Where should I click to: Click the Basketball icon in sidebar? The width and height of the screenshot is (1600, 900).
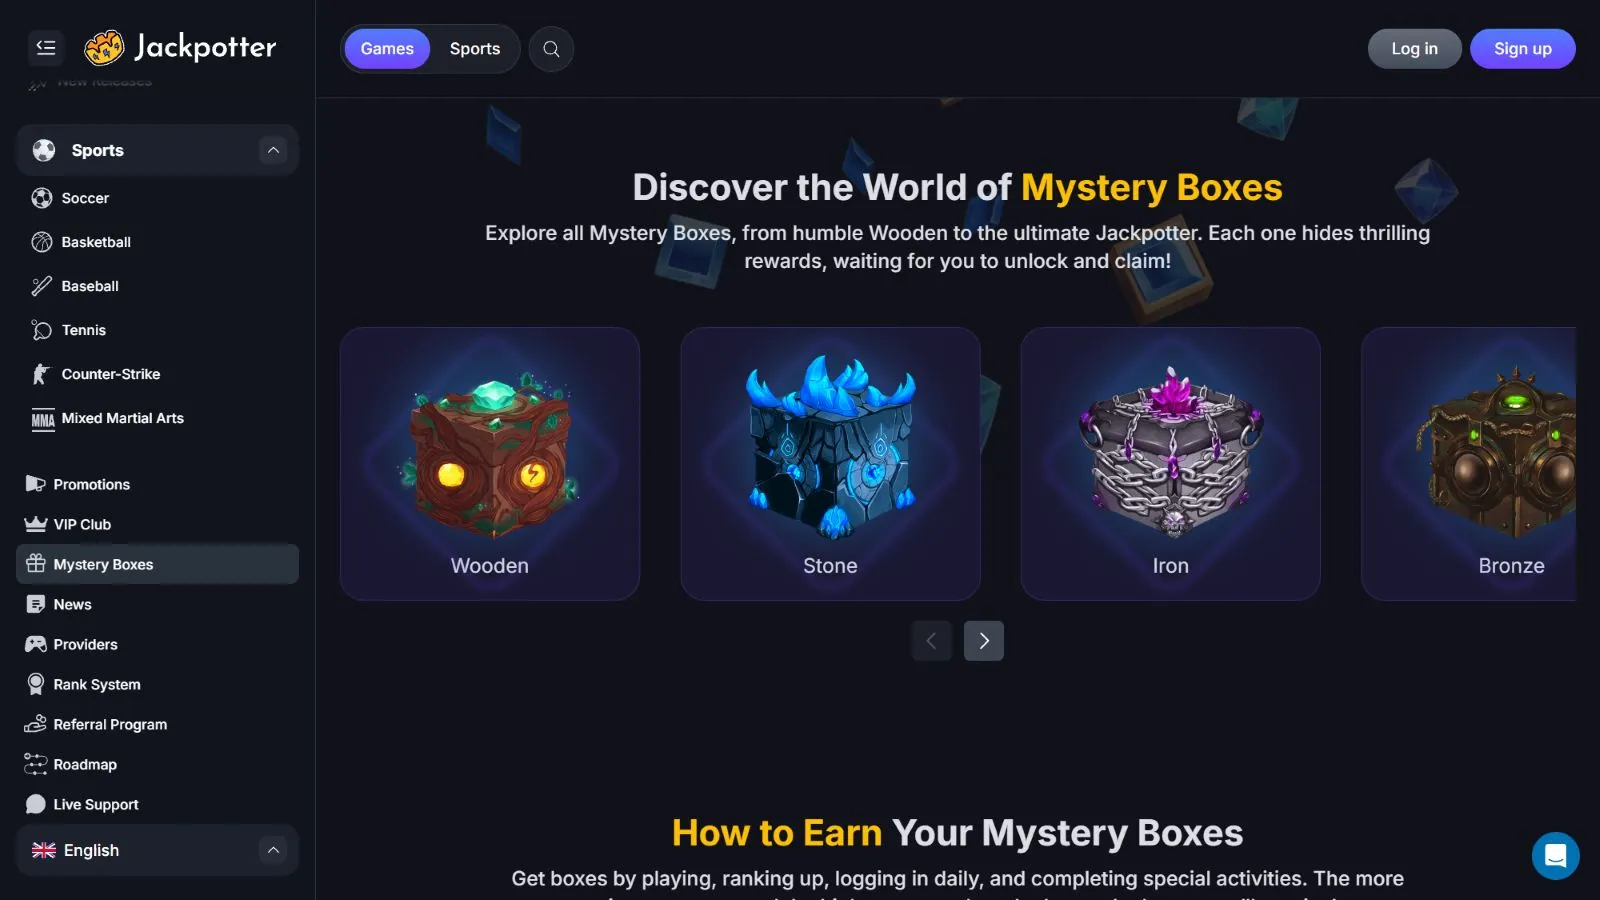point(42,242)
